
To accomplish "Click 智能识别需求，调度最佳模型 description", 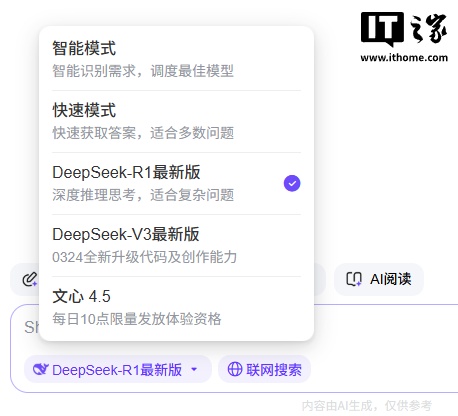I will (143, 71).
